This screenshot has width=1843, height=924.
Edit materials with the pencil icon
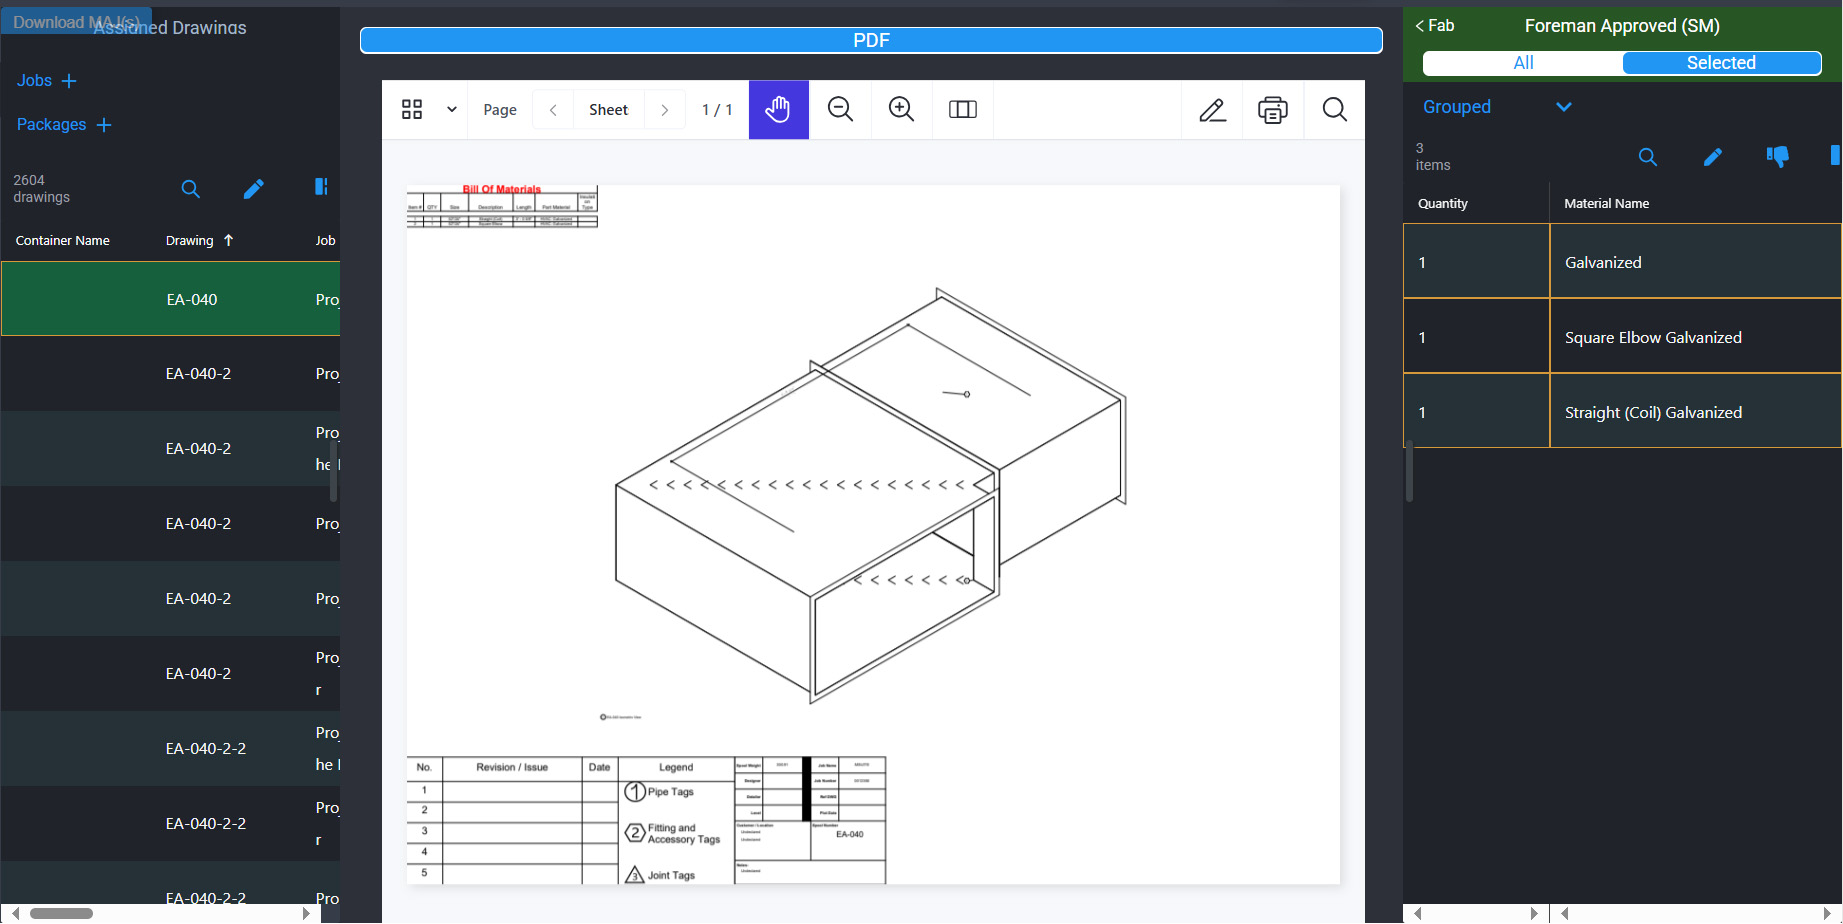point(1712,157)
